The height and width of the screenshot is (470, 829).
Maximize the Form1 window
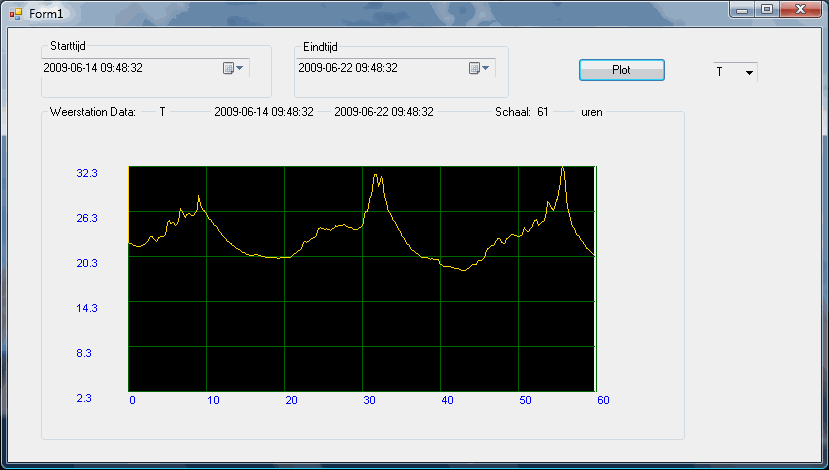click(x=767, y=9)
